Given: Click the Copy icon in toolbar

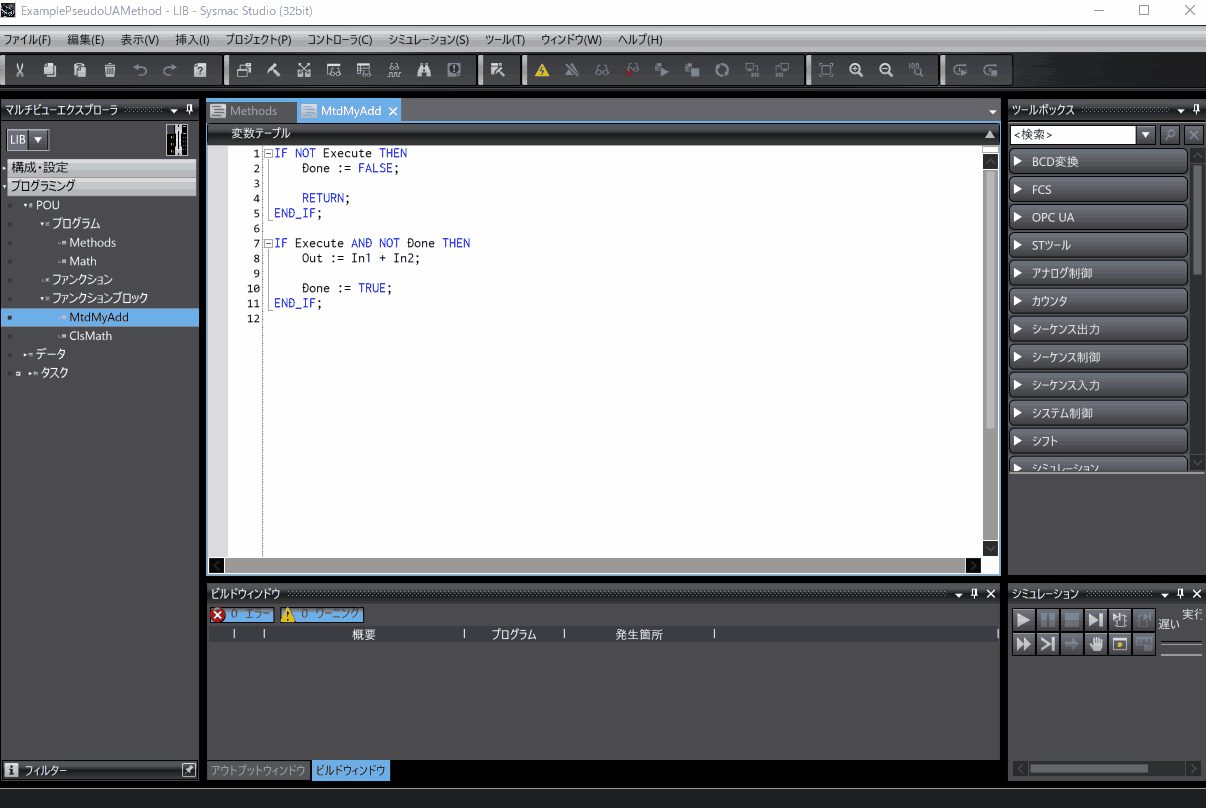Looking at the screenshot, I should [49, 70].
